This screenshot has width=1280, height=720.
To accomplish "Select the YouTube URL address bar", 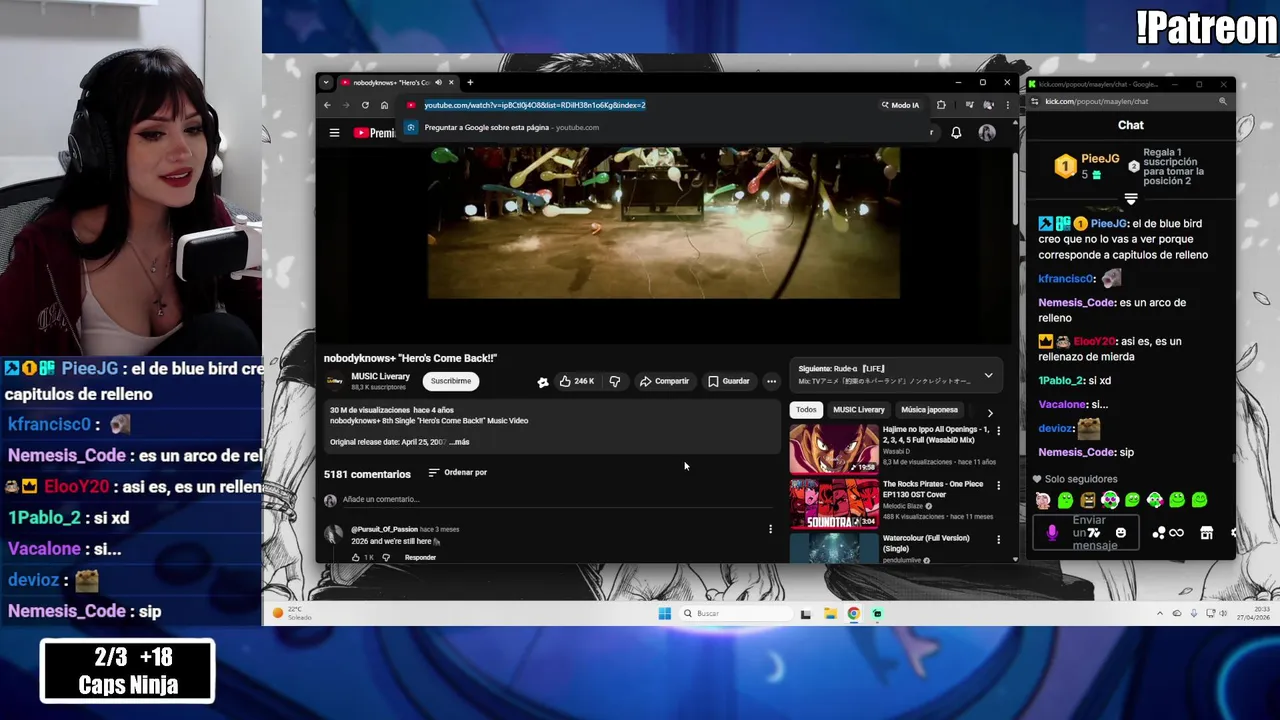I will point(535,105).
